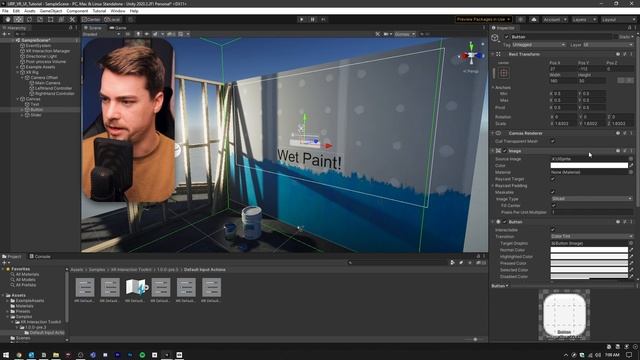Open Source Image object picker

click(x=631, y=159)
